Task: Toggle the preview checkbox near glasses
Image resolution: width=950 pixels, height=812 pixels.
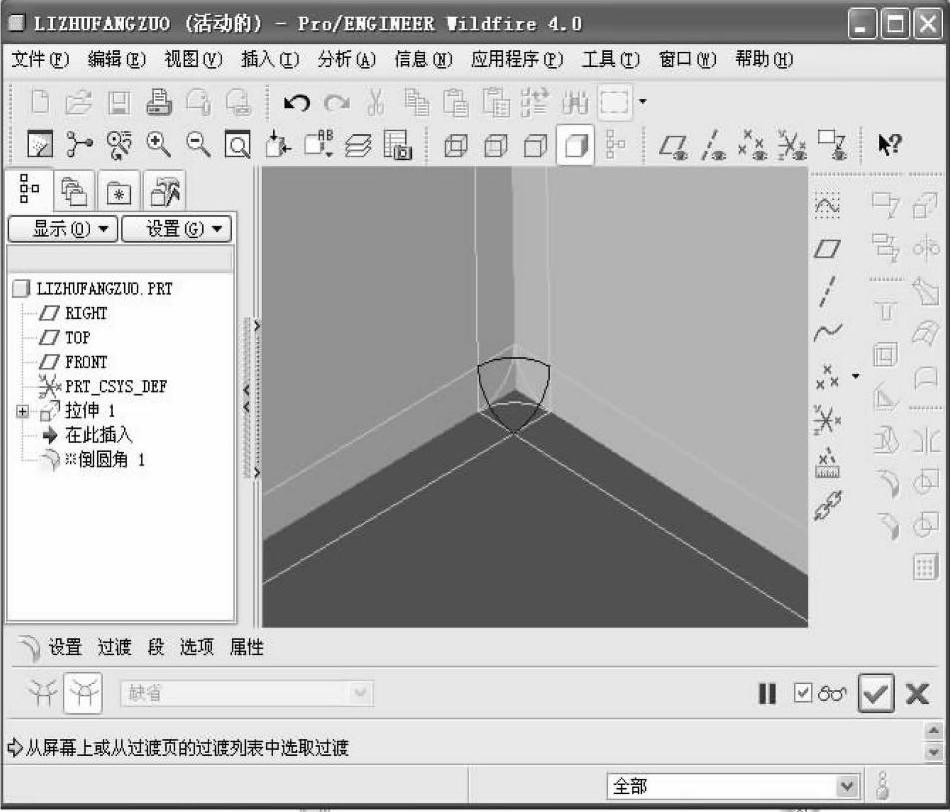Action: [x=802, y=693]
